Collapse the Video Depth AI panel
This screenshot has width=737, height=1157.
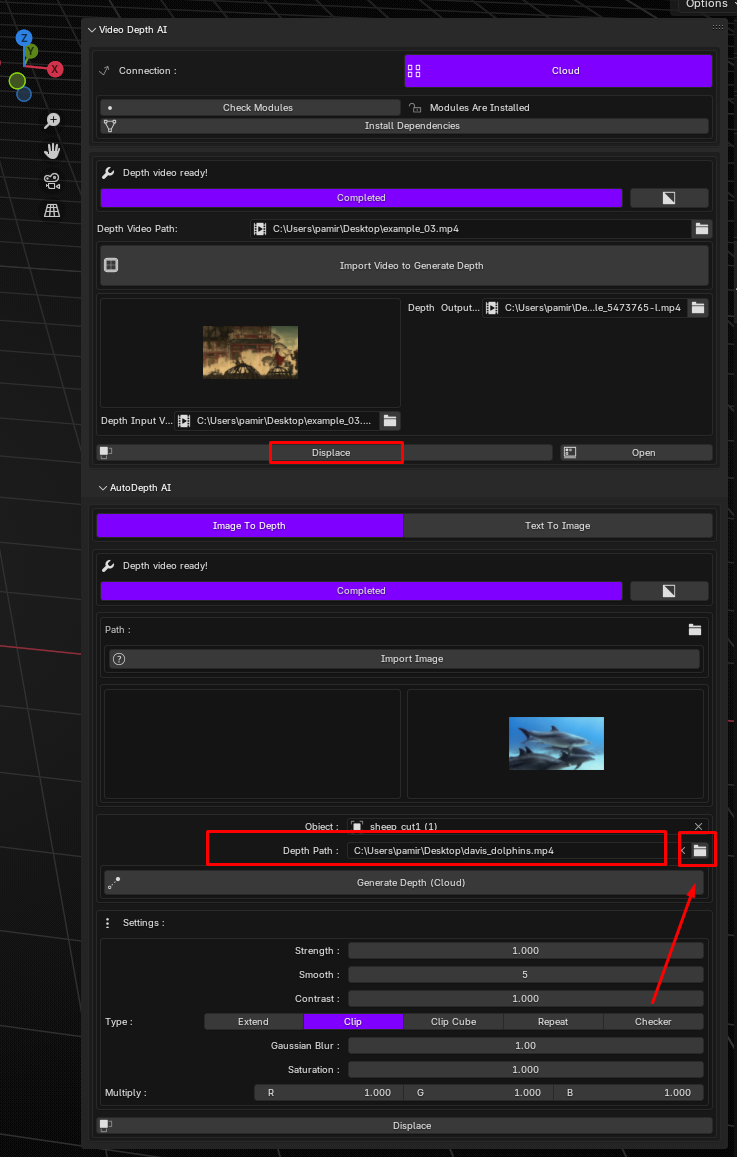point(92,30)
